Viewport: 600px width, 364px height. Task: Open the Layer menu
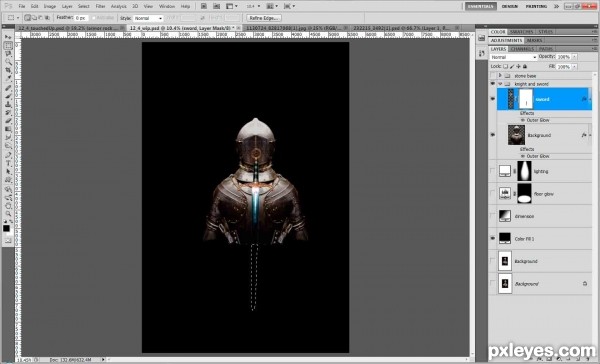67,6
